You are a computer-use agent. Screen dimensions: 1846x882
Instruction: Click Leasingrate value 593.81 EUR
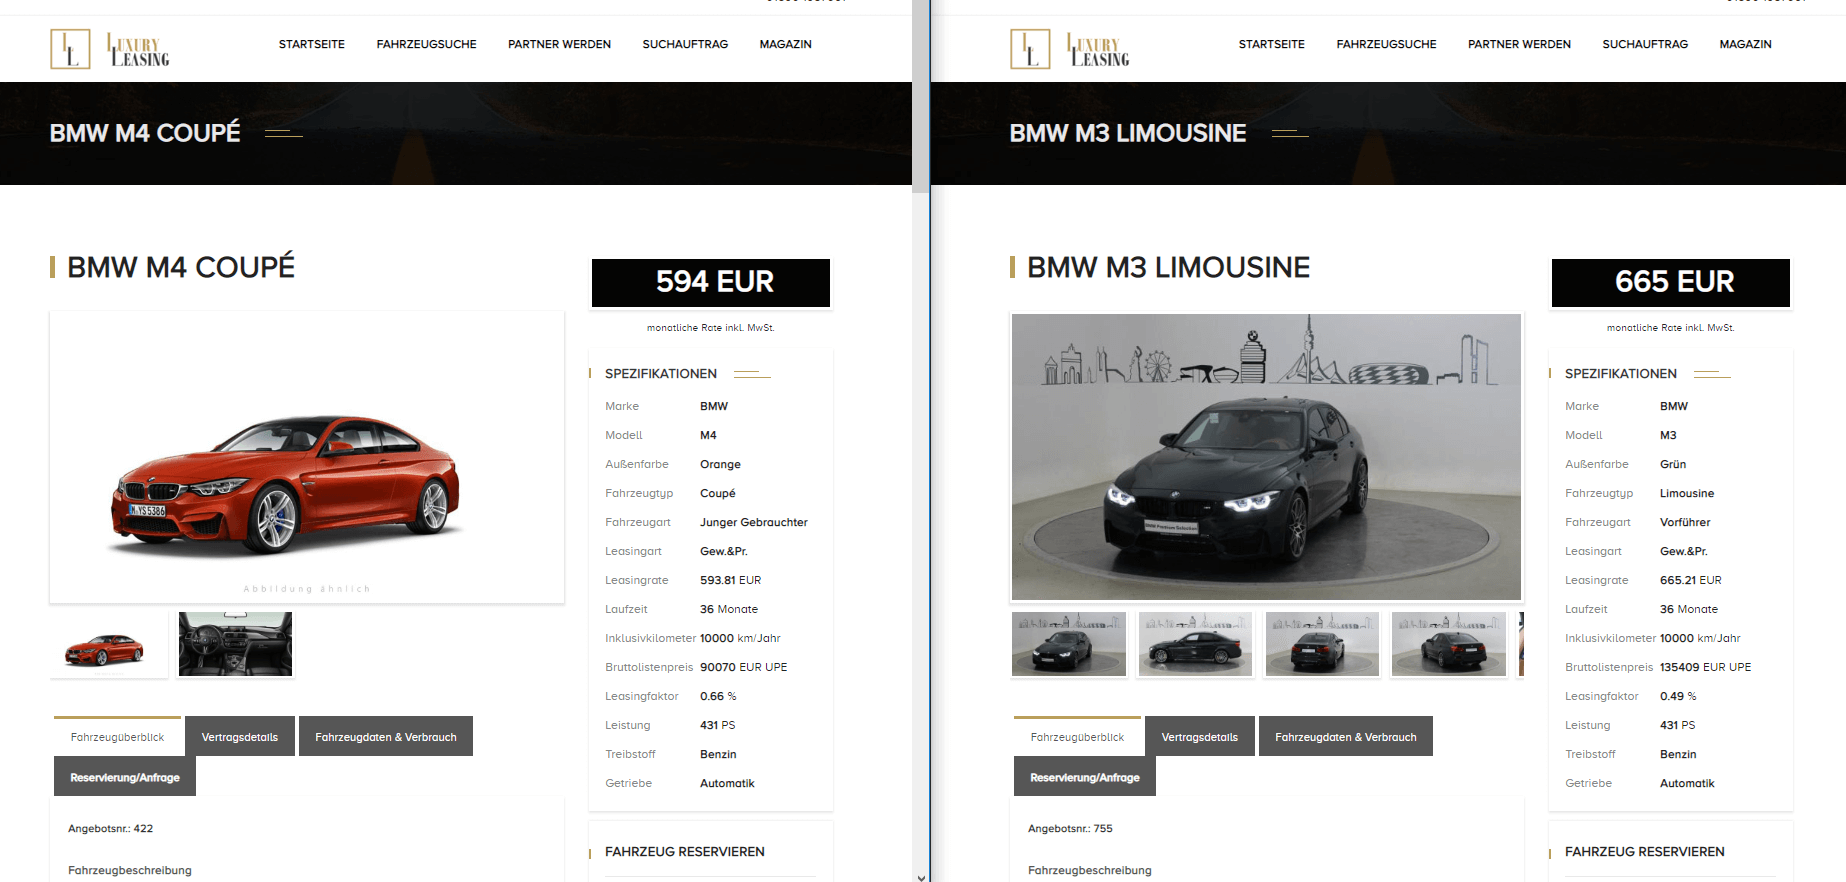pyautogui.click(x=730, y=580)
